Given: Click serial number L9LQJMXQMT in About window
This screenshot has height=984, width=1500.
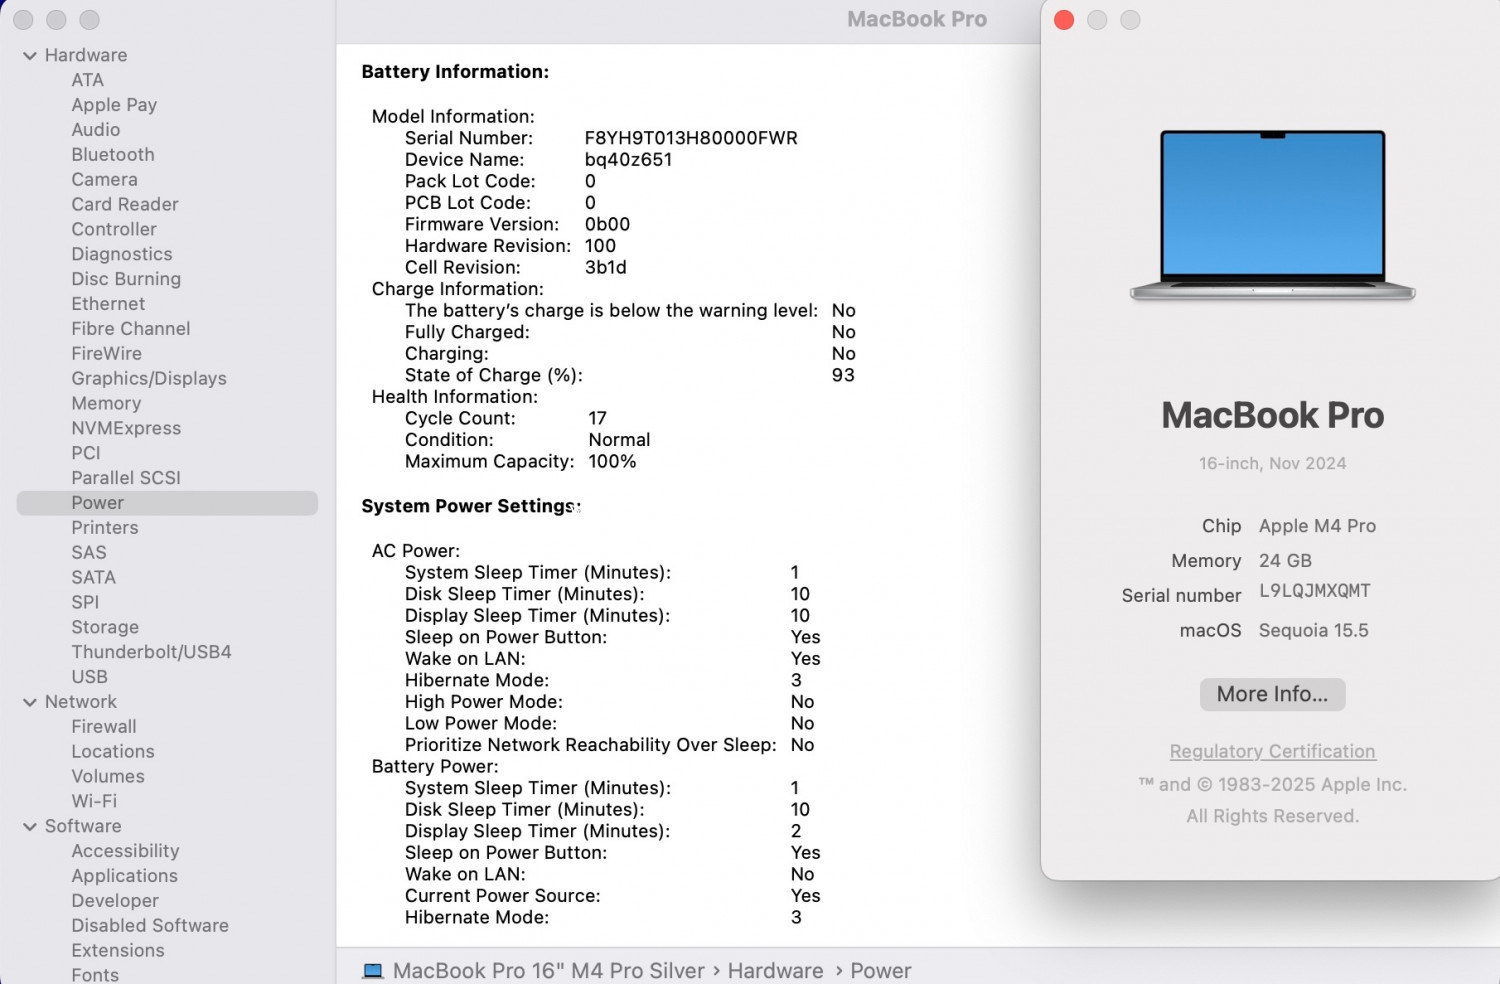Looking at the screenshot, I should click(1314, 591).
